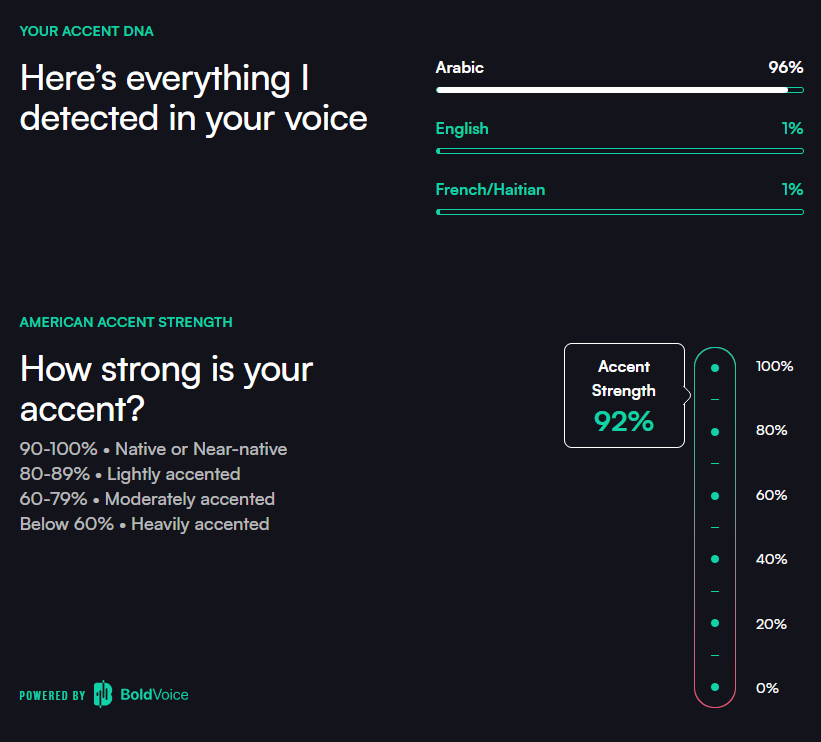Click the POWERED BY text
This screenshot has height=742, width=821.
tap(52, 695)
